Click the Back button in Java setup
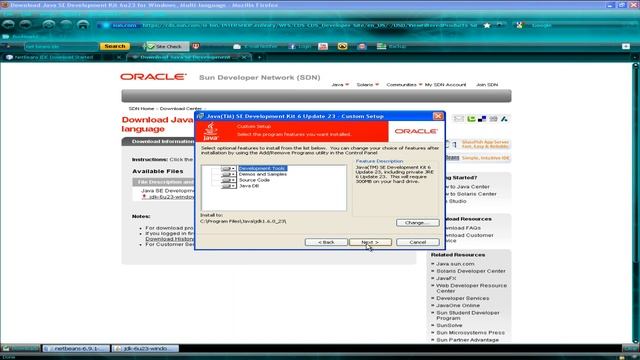 coord(326,242)
